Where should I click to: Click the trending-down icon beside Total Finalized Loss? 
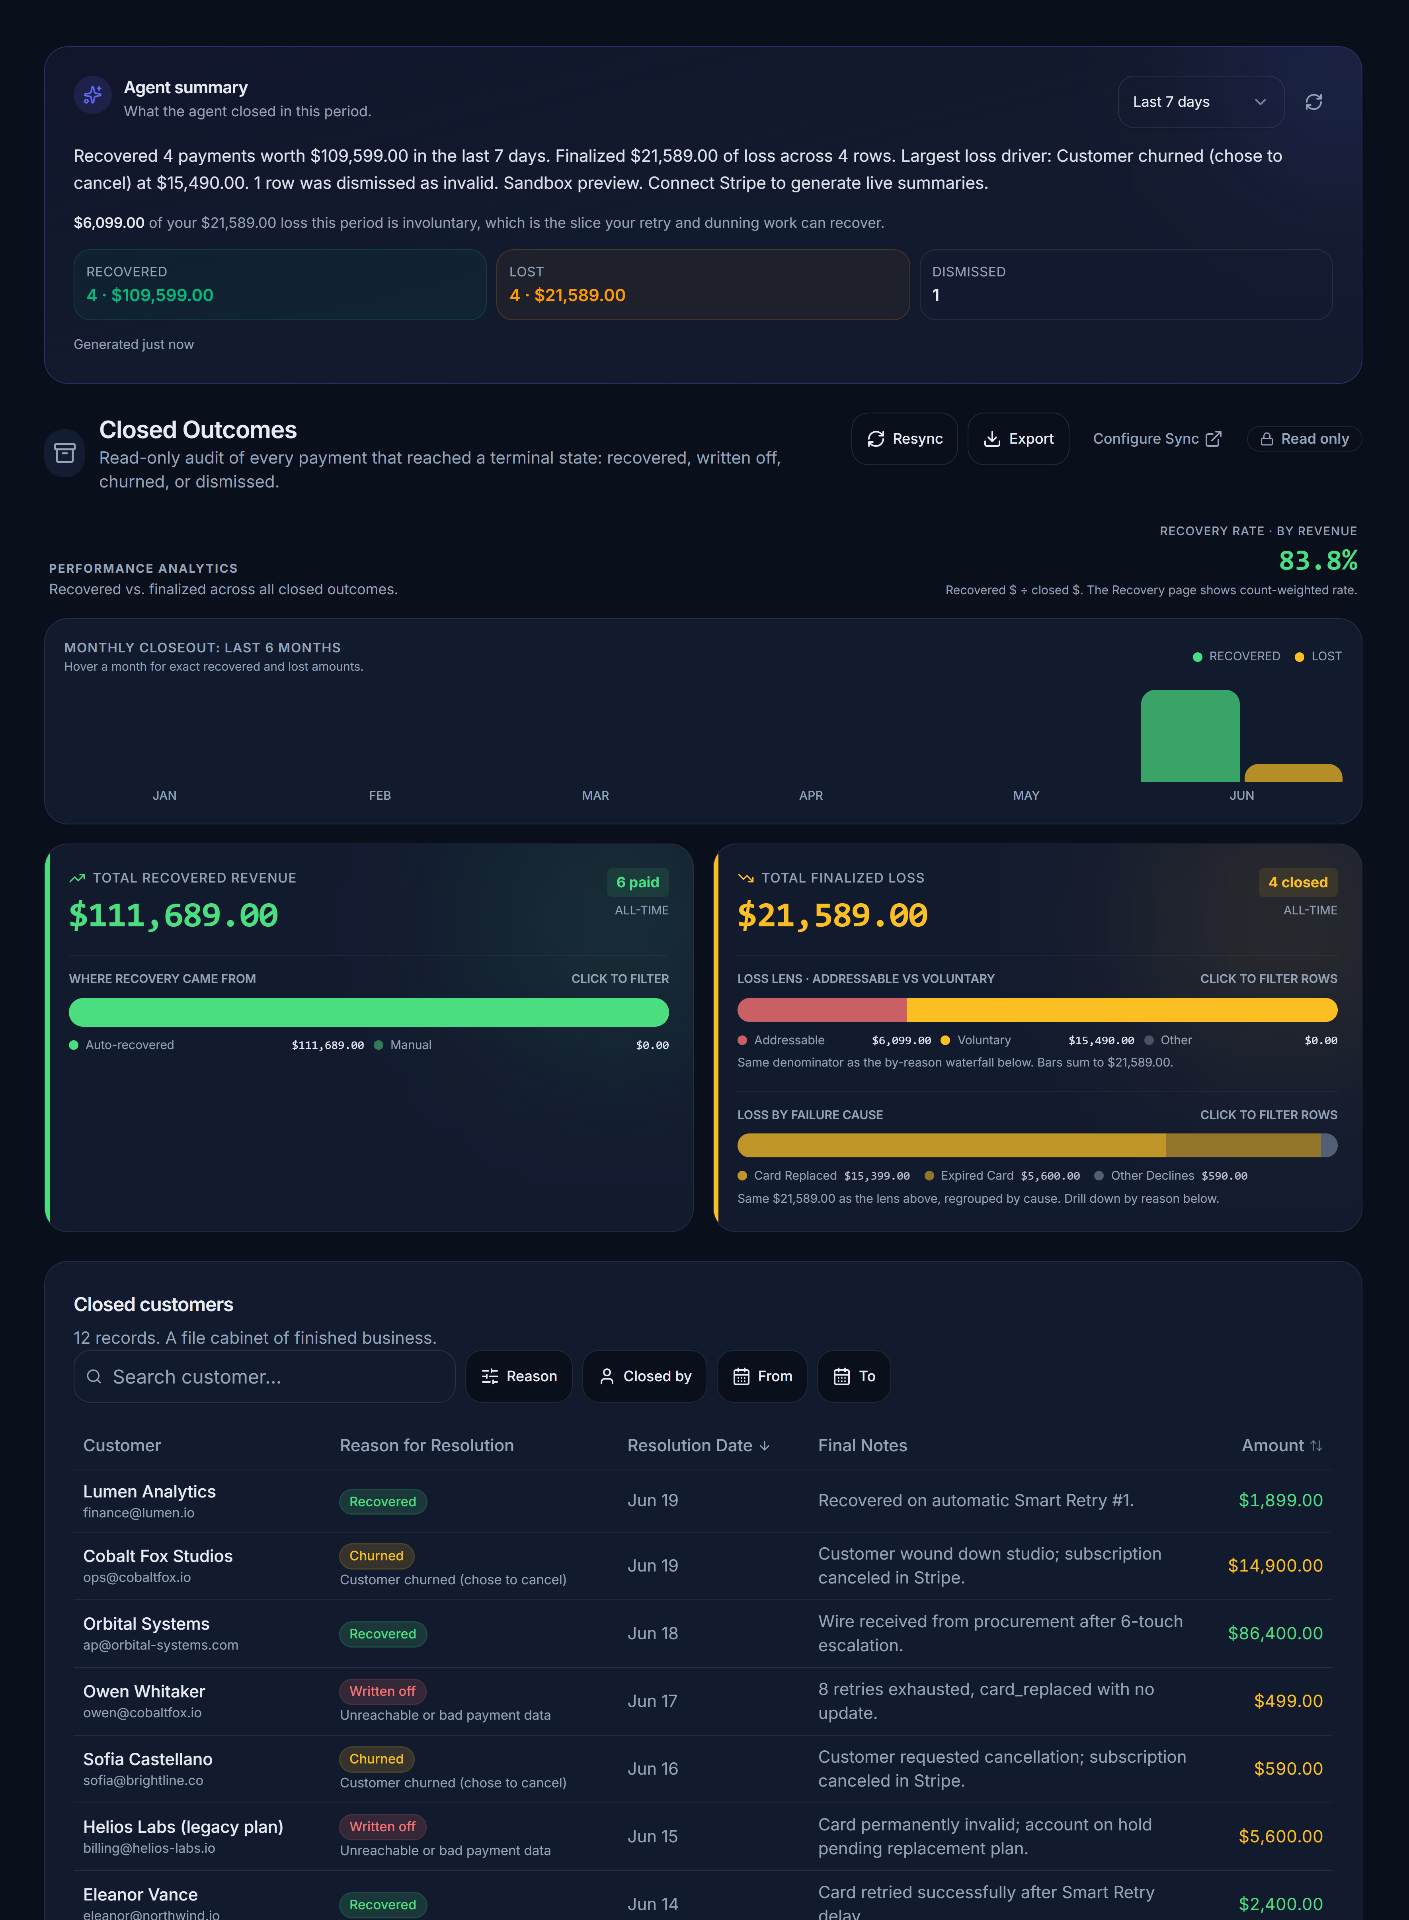[745, 878]
